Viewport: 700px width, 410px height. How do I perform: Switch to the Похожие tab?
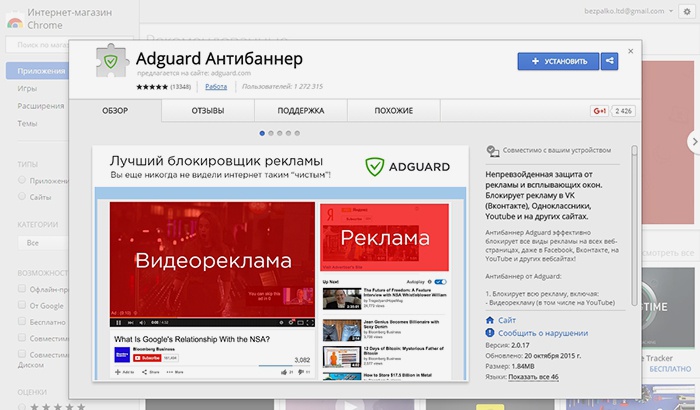(394, 111)
